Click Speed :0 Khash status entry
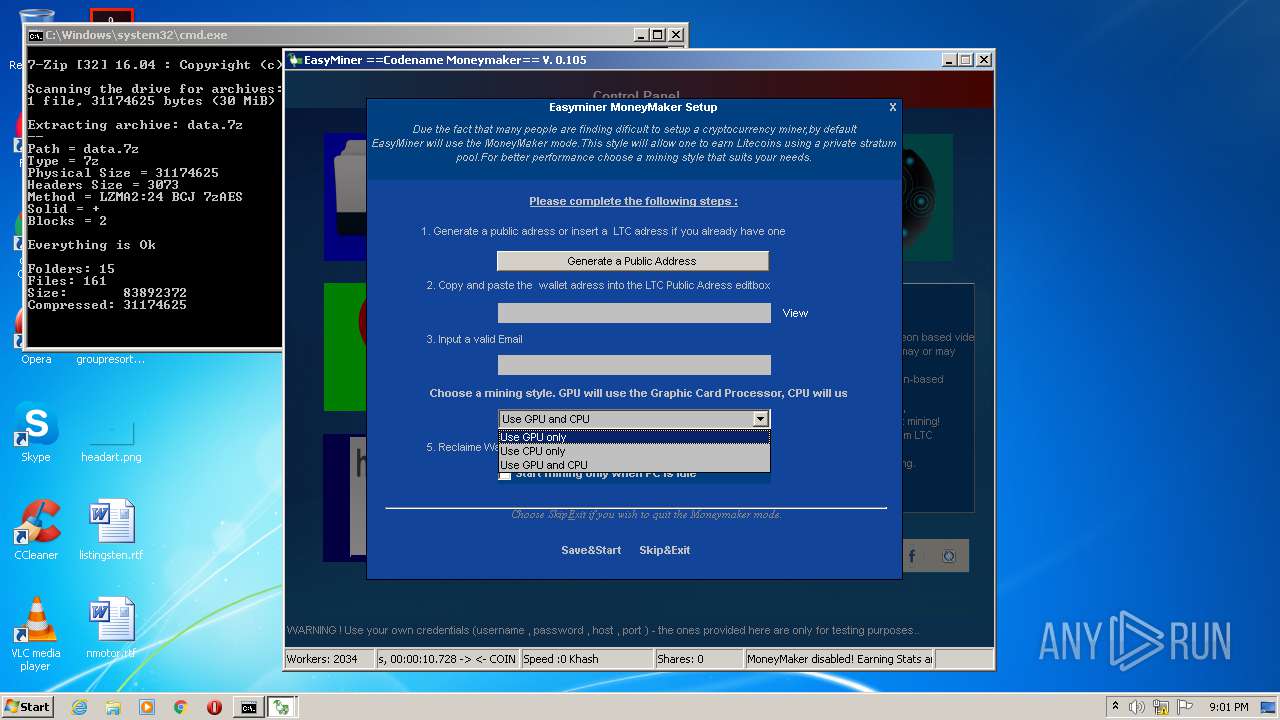1280x720 pixels. [586, 659]
